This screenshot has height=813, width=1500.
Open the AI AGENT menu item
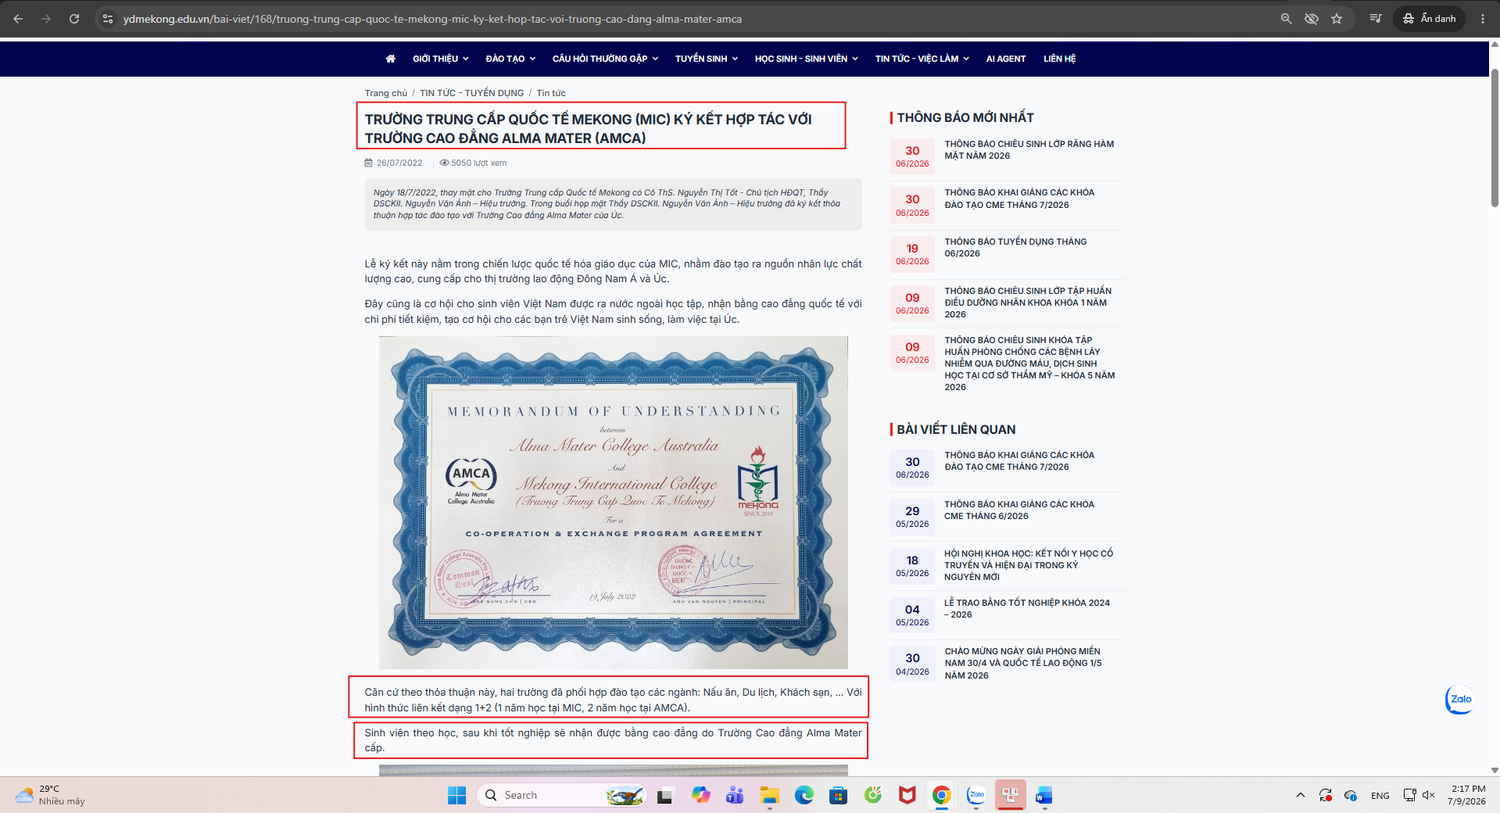coord(1006,59)
